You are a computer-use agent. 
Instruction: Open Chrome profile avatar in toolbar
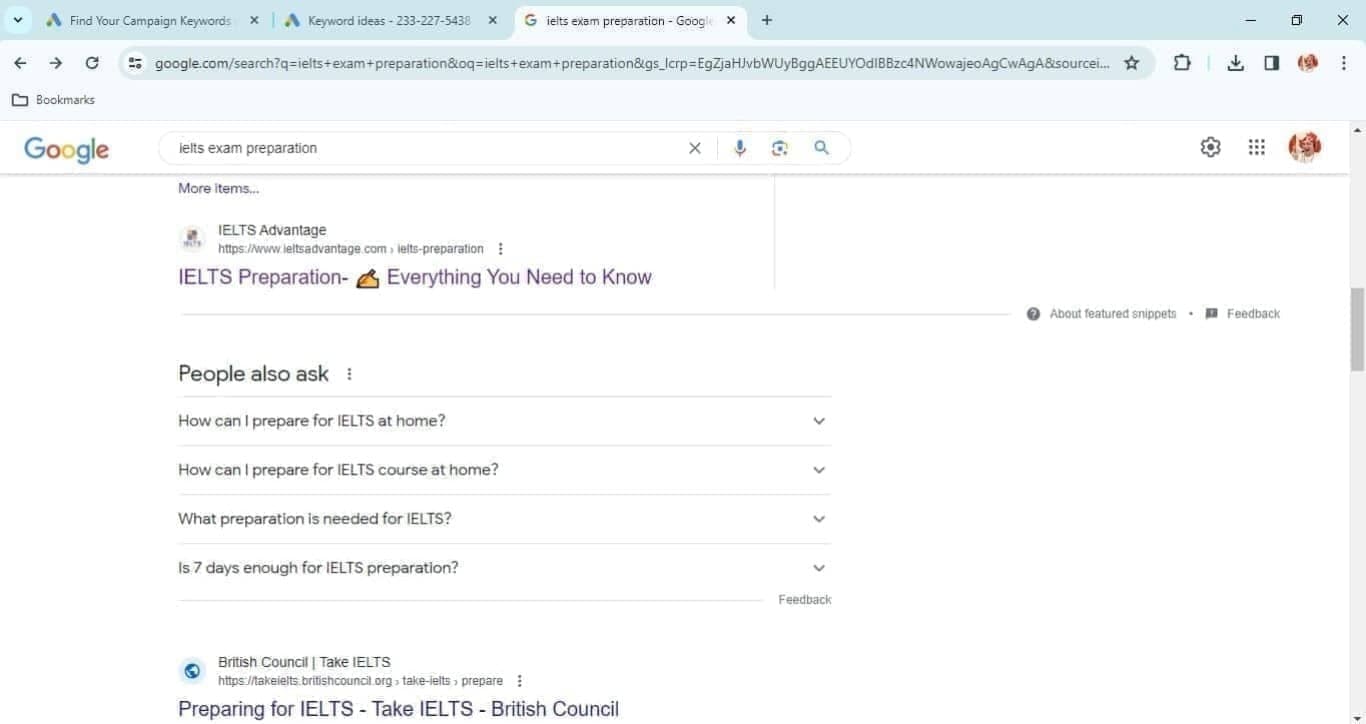click(1307, 63)
